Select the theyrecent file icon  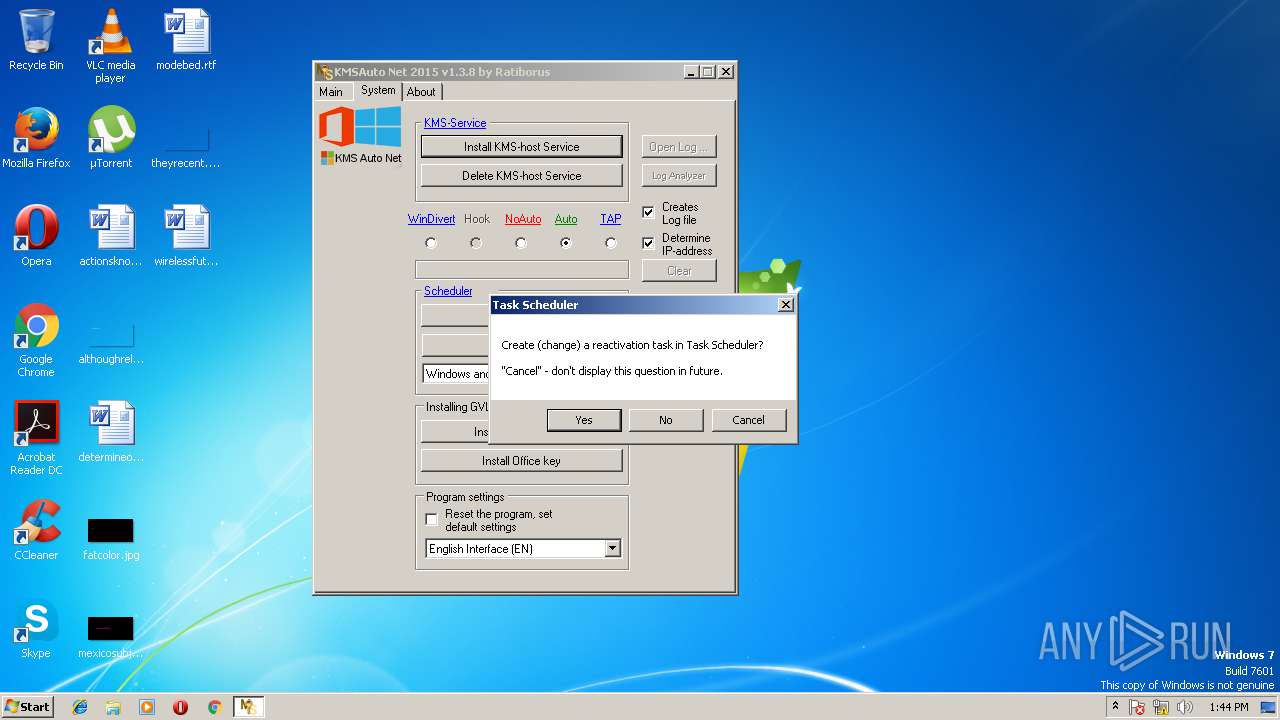tap(186, 148)
